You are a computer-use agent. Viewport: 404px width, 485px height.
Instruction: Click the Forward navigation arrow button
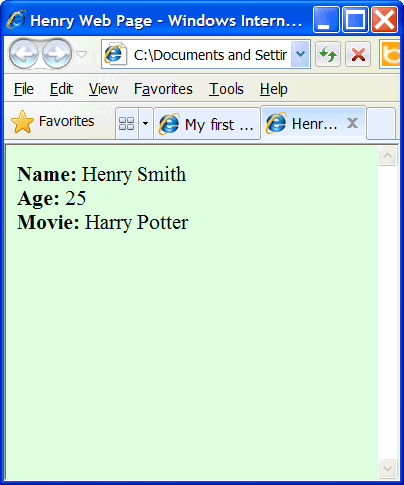[x=57, y=54]
